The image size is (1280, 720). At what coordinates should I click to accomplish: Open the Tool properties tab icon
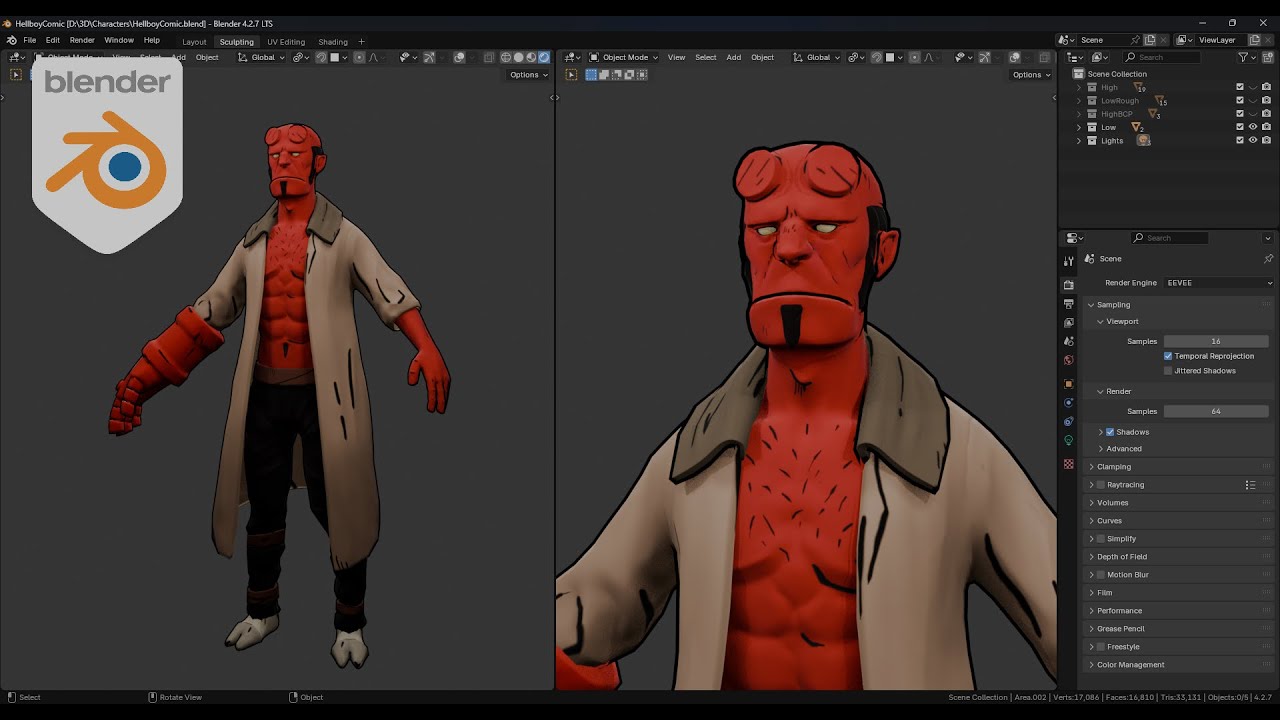[x=1069, y=261]
